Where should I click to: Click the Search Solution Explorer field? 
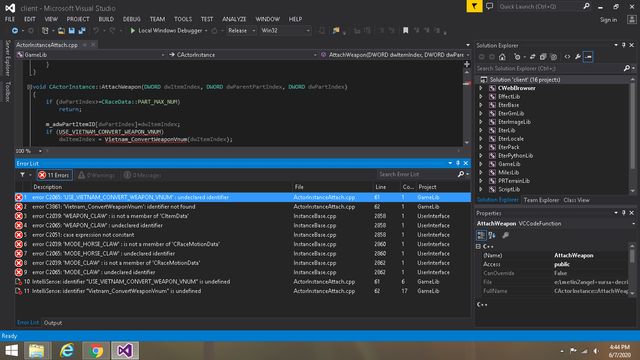pos(549,69)
